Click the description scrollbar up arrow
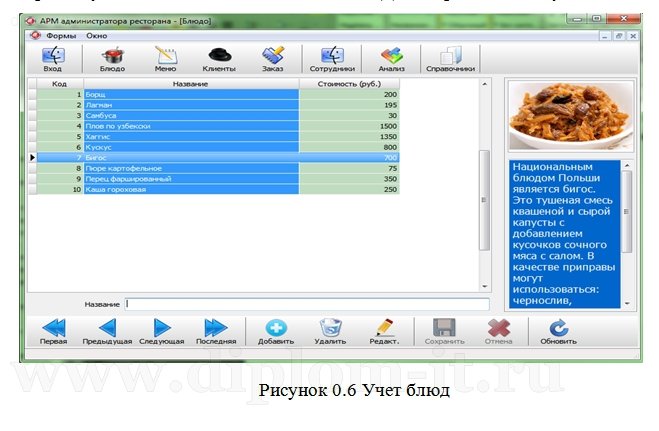 coord(627,166)
